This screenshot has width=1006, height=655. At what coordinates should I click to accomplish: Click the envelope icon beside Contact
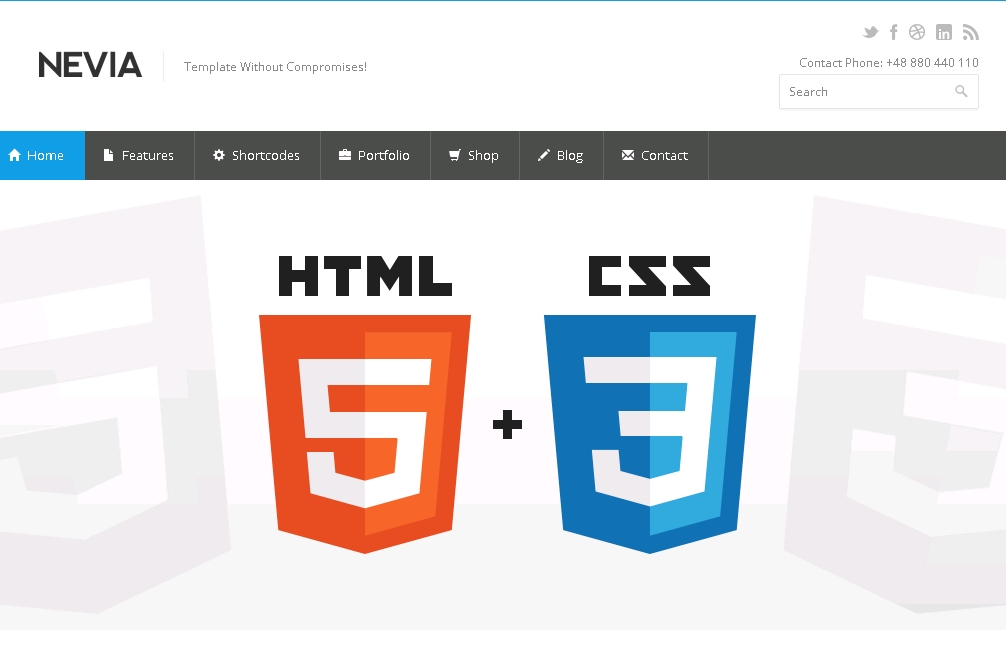[x=628, y=155]
